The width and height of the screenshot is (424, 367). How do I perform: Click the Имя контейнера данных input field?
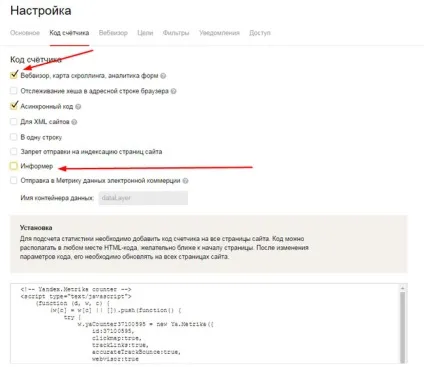pyautogui.click(x=143, y=198)
